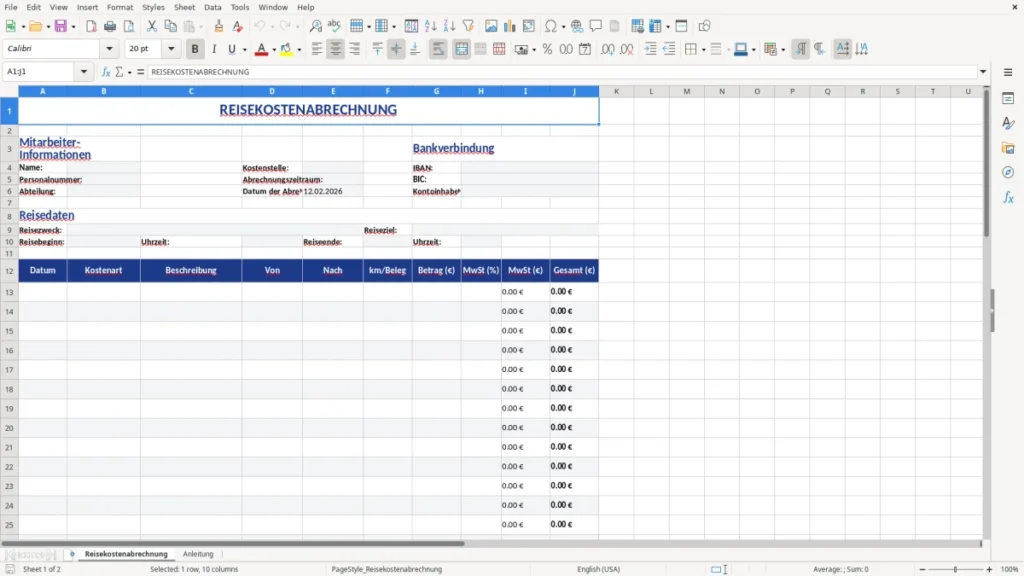Click the Clear Direct Formatting icon

point(238,26)
